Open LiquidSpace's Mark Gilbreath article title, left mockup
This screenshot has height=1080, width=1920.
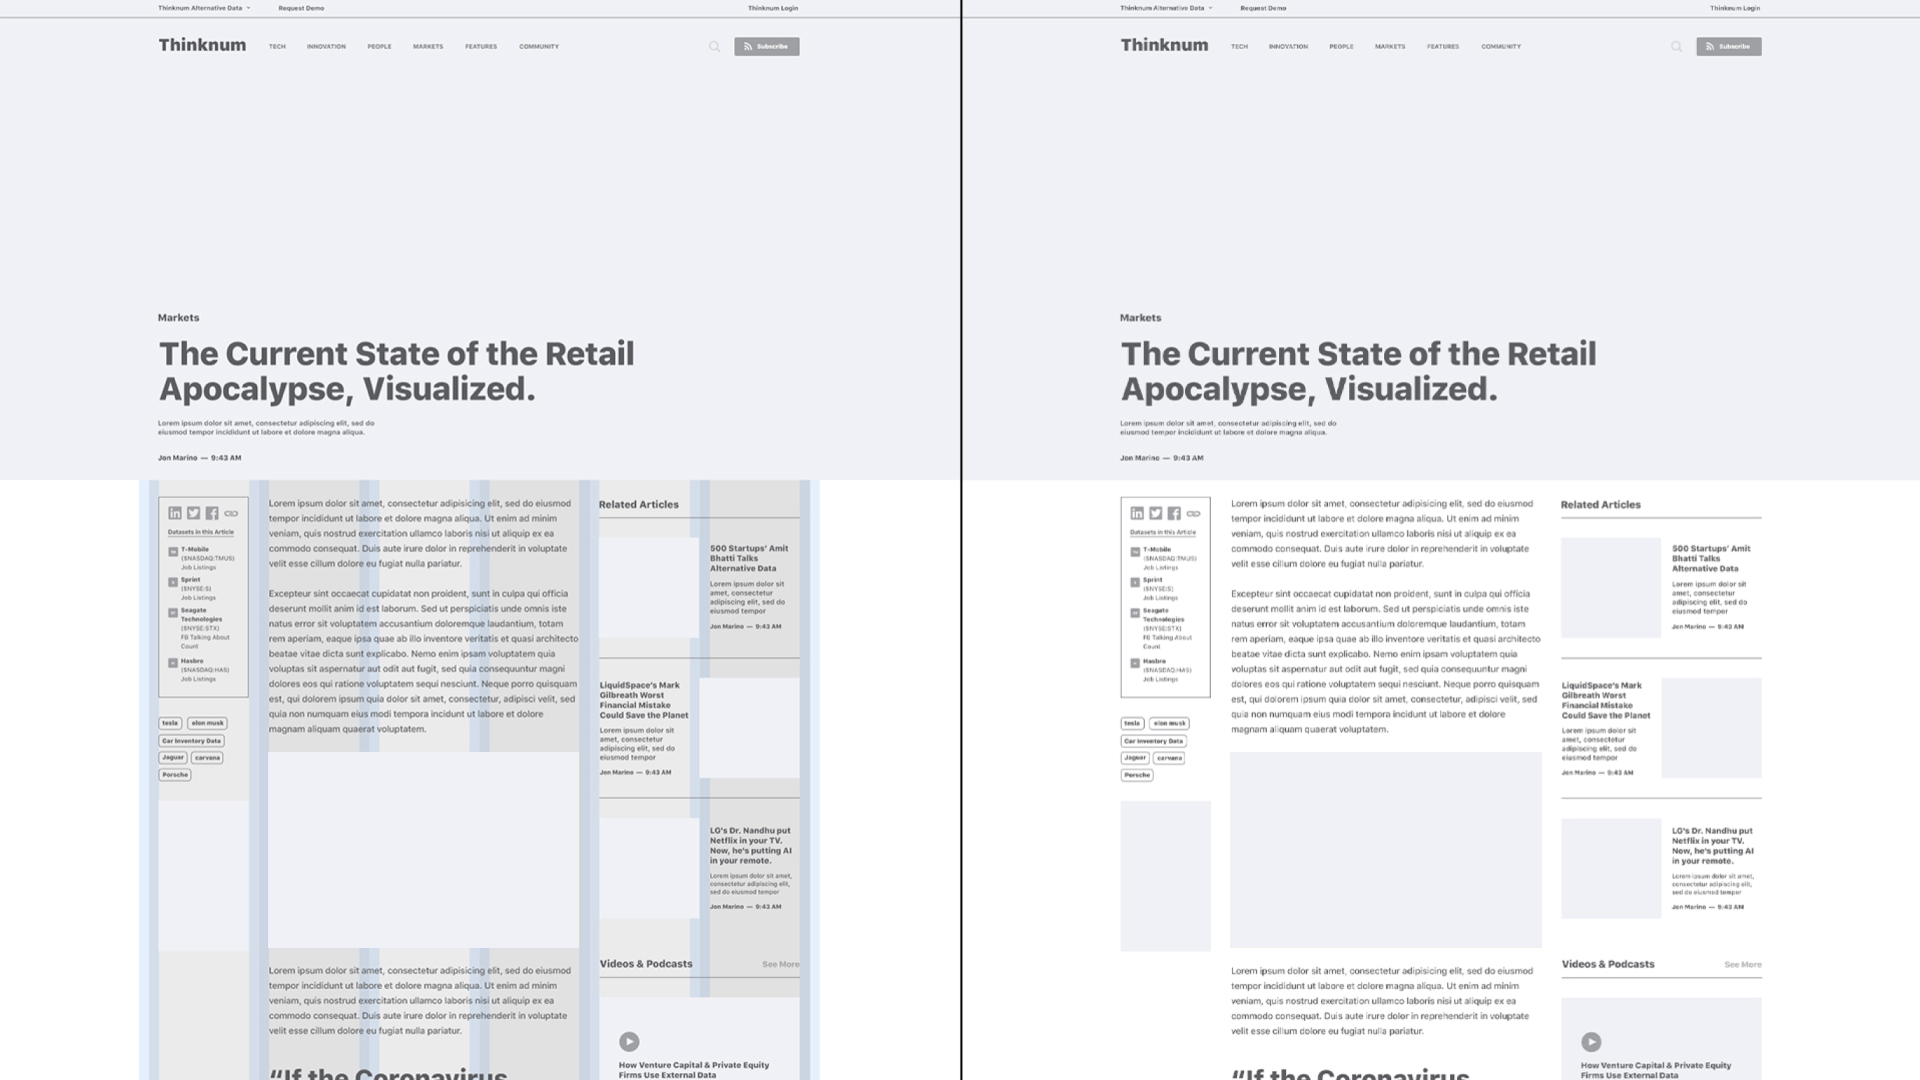pyautogui.click(x=644, y=700)
